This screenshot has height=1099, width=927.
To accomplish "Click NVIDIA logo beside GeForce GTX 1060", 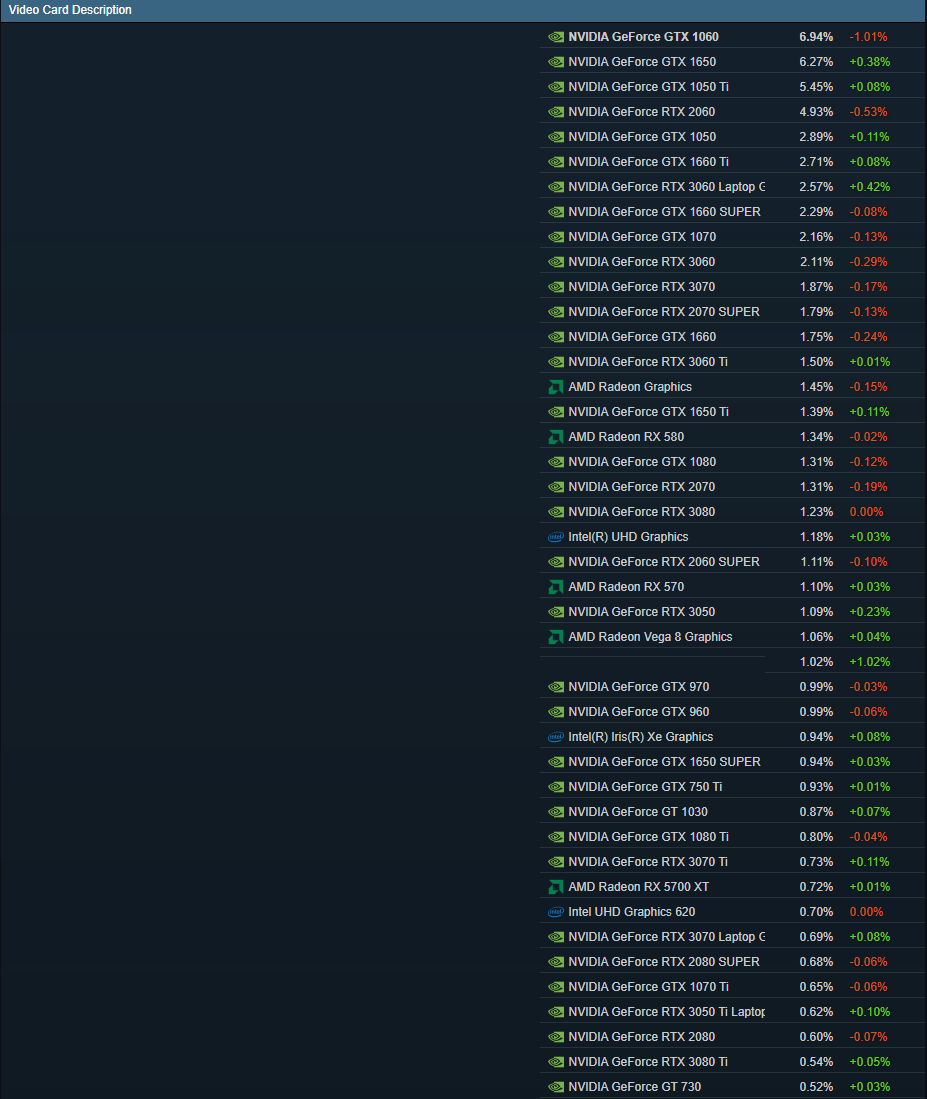I will [x=556, y=37].
